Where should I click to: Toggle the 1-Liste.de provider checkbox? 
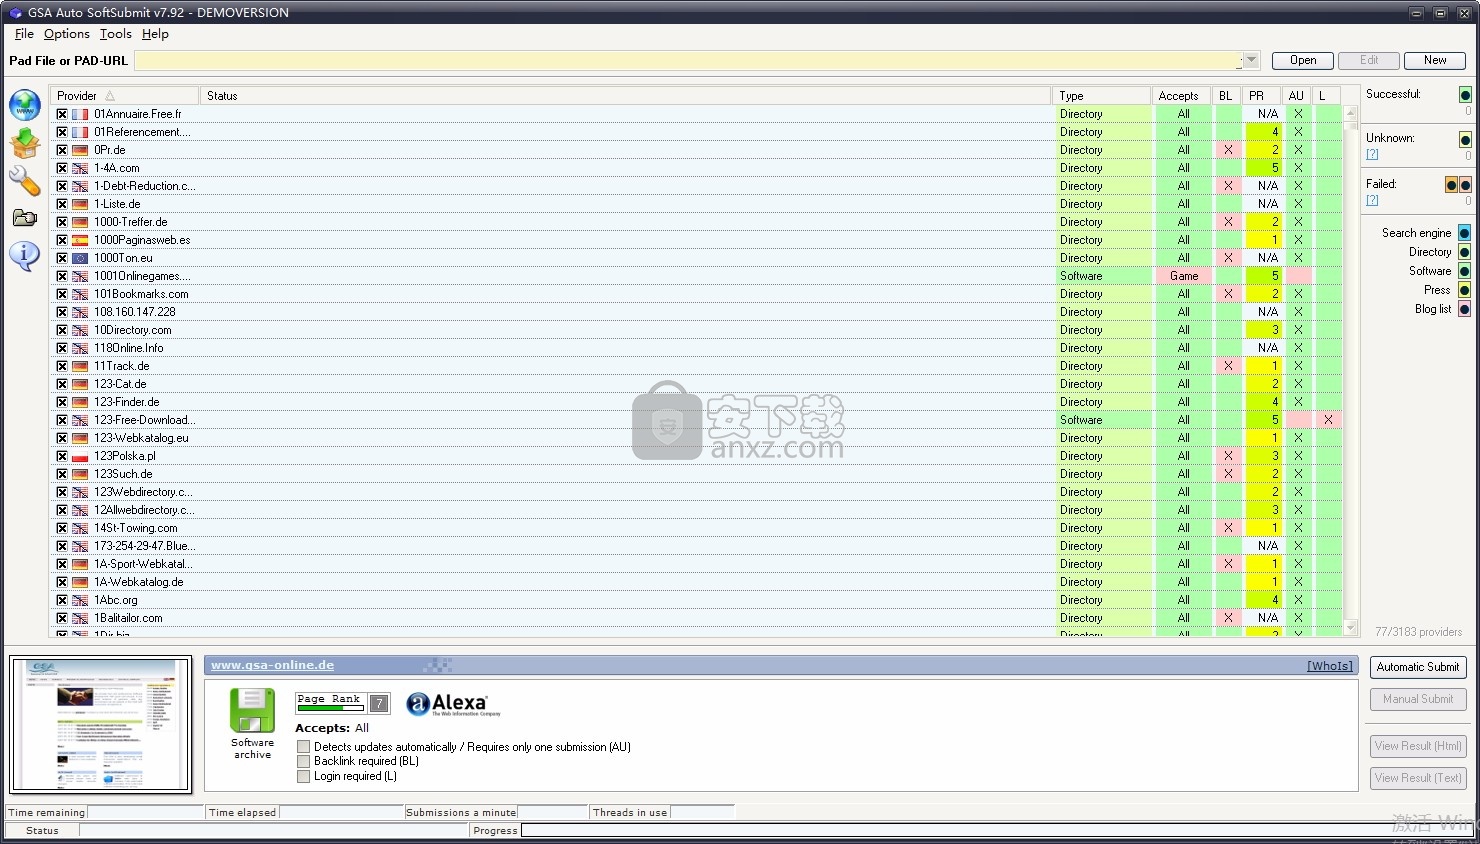(x=62, y=204)
